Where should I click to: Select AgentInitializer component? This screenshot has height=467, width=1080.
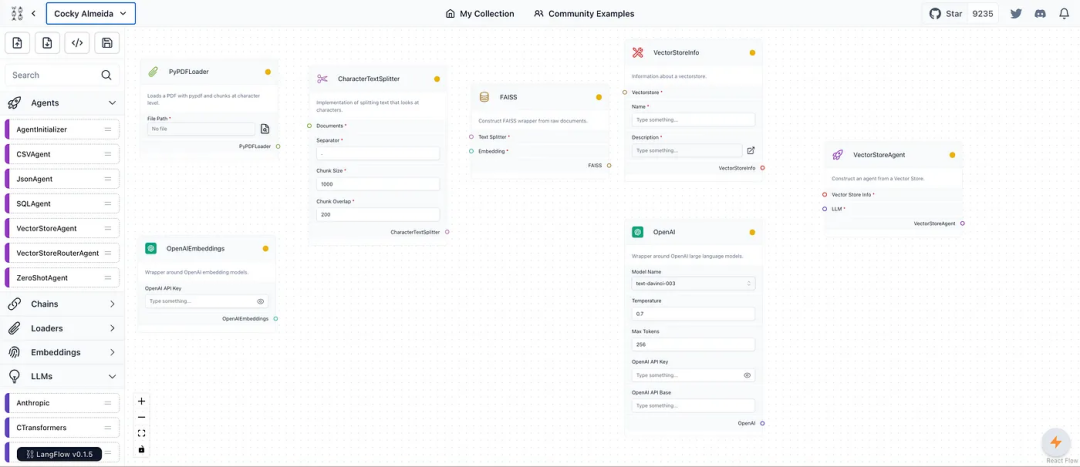pyautogui.click(x=62, y=129)
